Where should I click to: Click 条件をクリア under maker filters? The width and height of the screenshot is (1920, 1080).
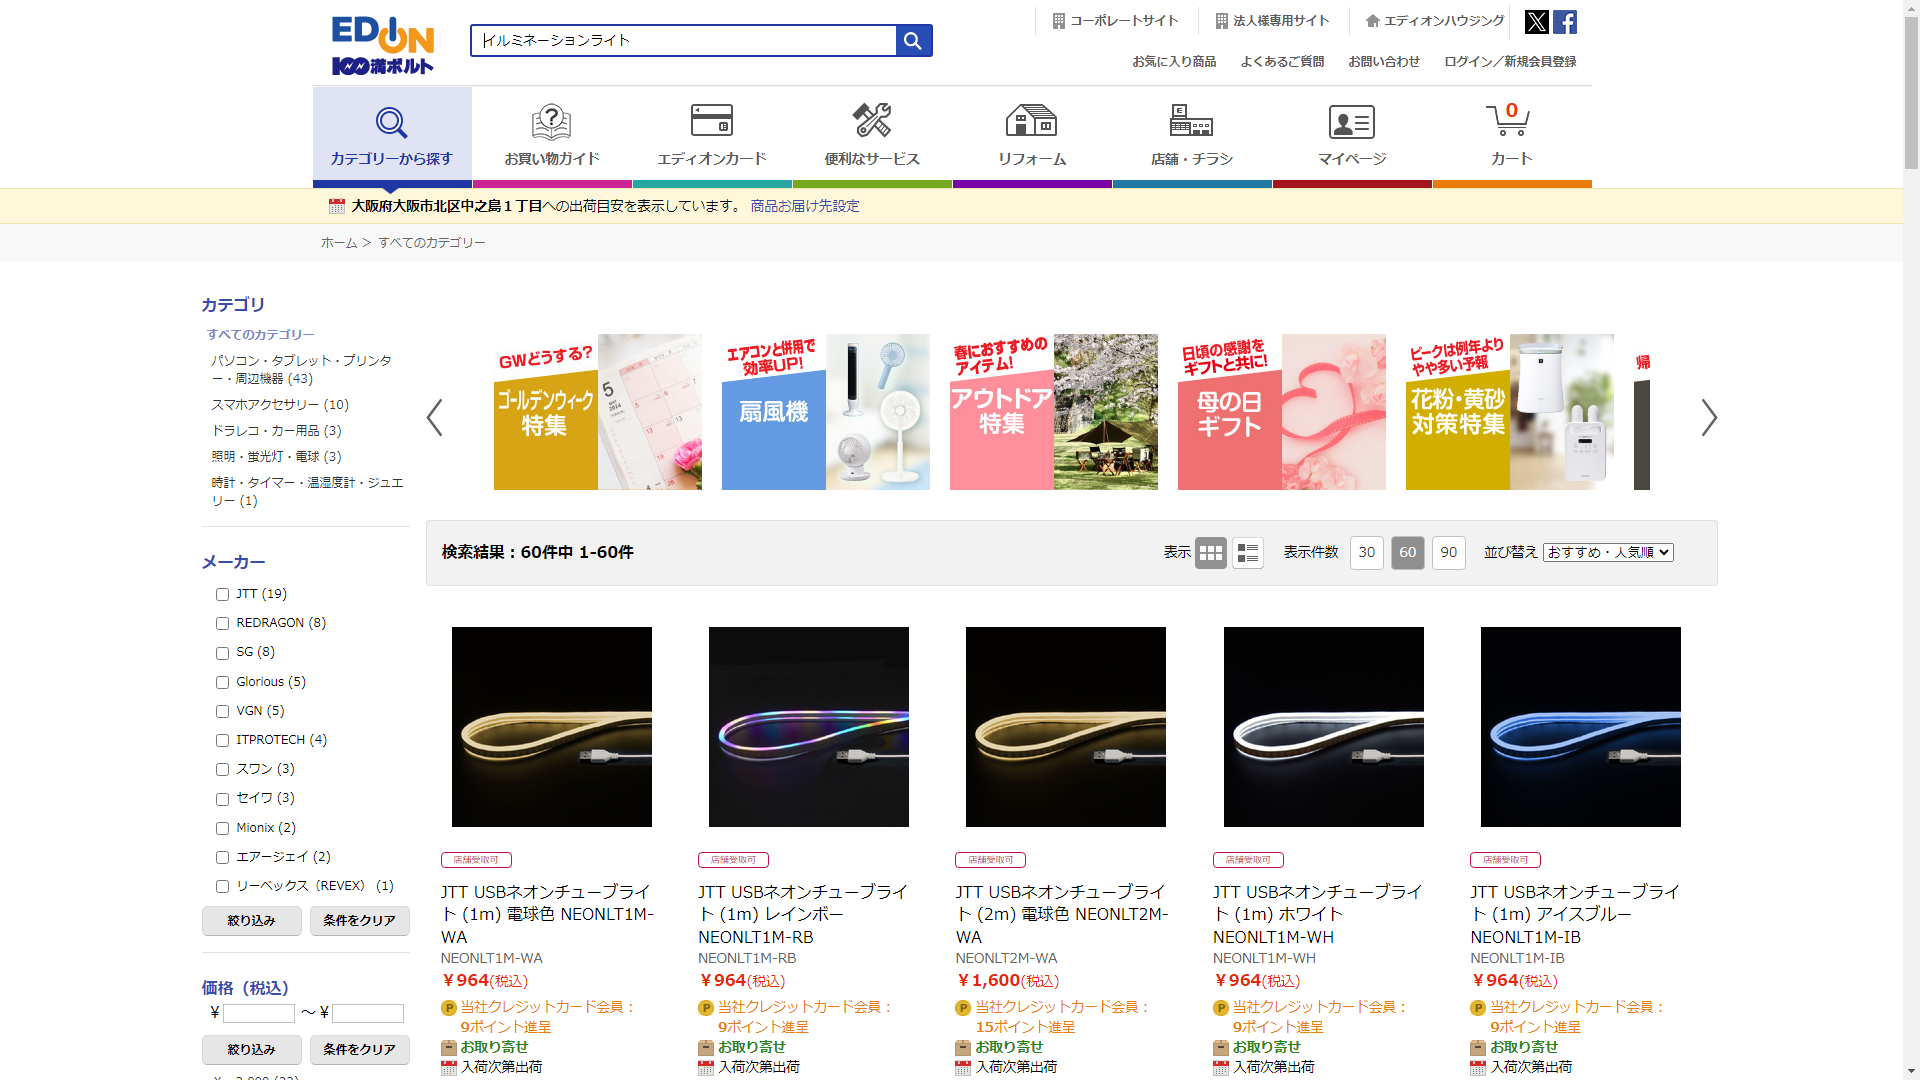(x=359, y=921)
